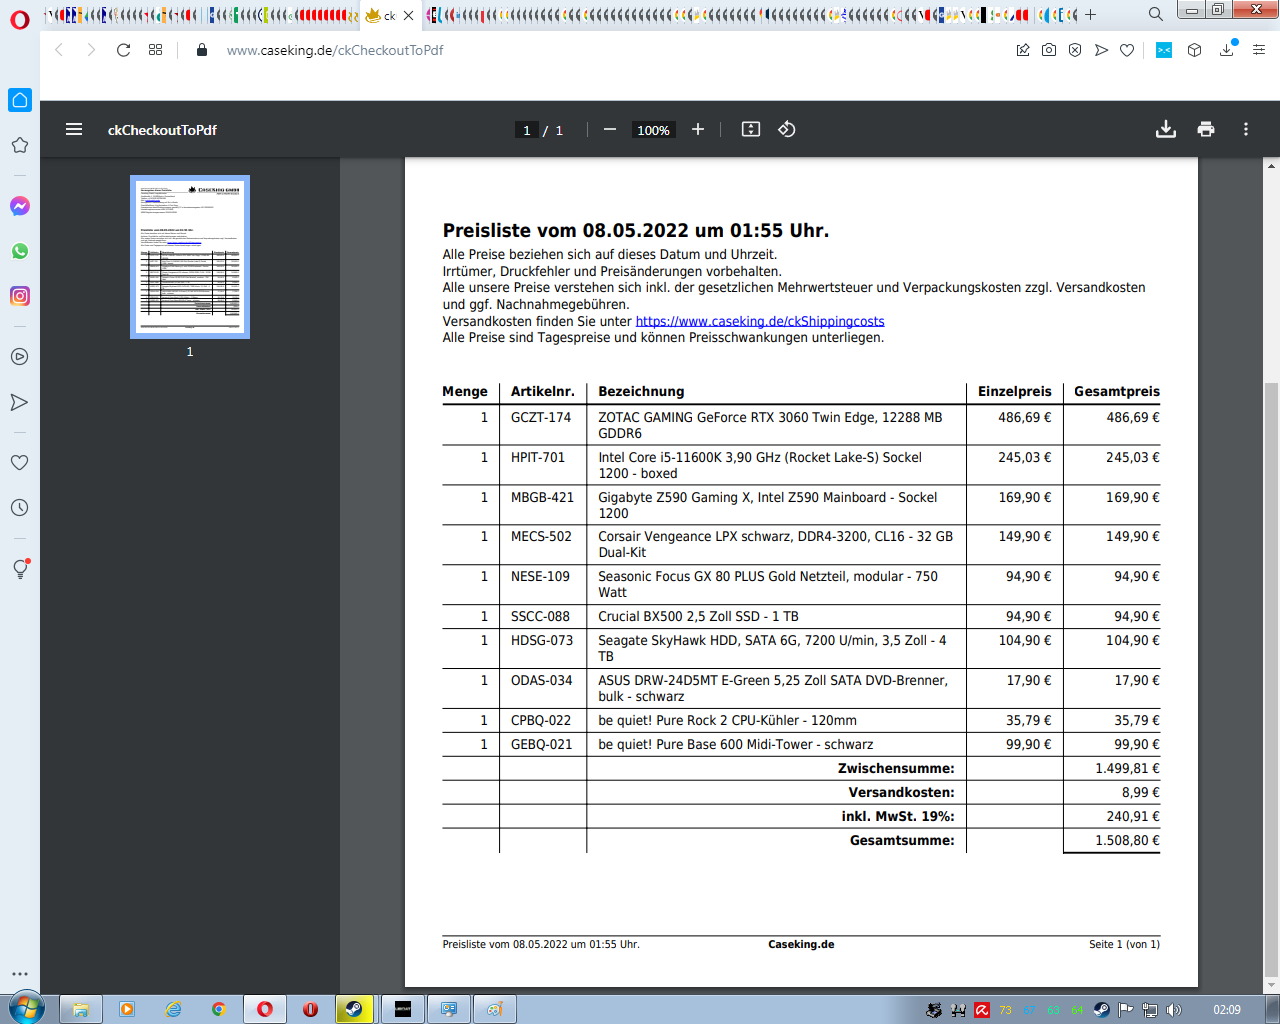Click the edit/pin page icon in address bar
This screenshot has width=1280, height=1024.
coord(1023,50)
